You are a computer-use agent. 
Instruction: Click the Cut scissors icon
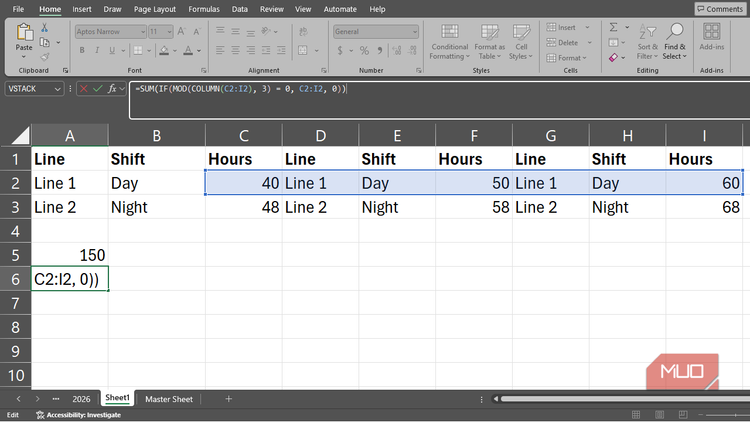pos(44,28)
